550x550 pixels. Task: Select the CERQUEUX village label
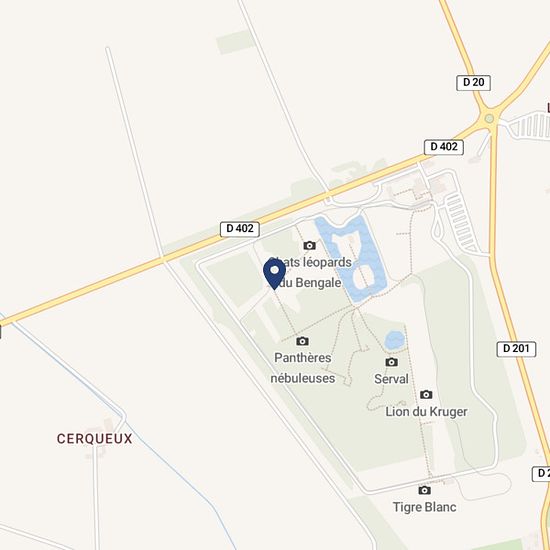95,439
